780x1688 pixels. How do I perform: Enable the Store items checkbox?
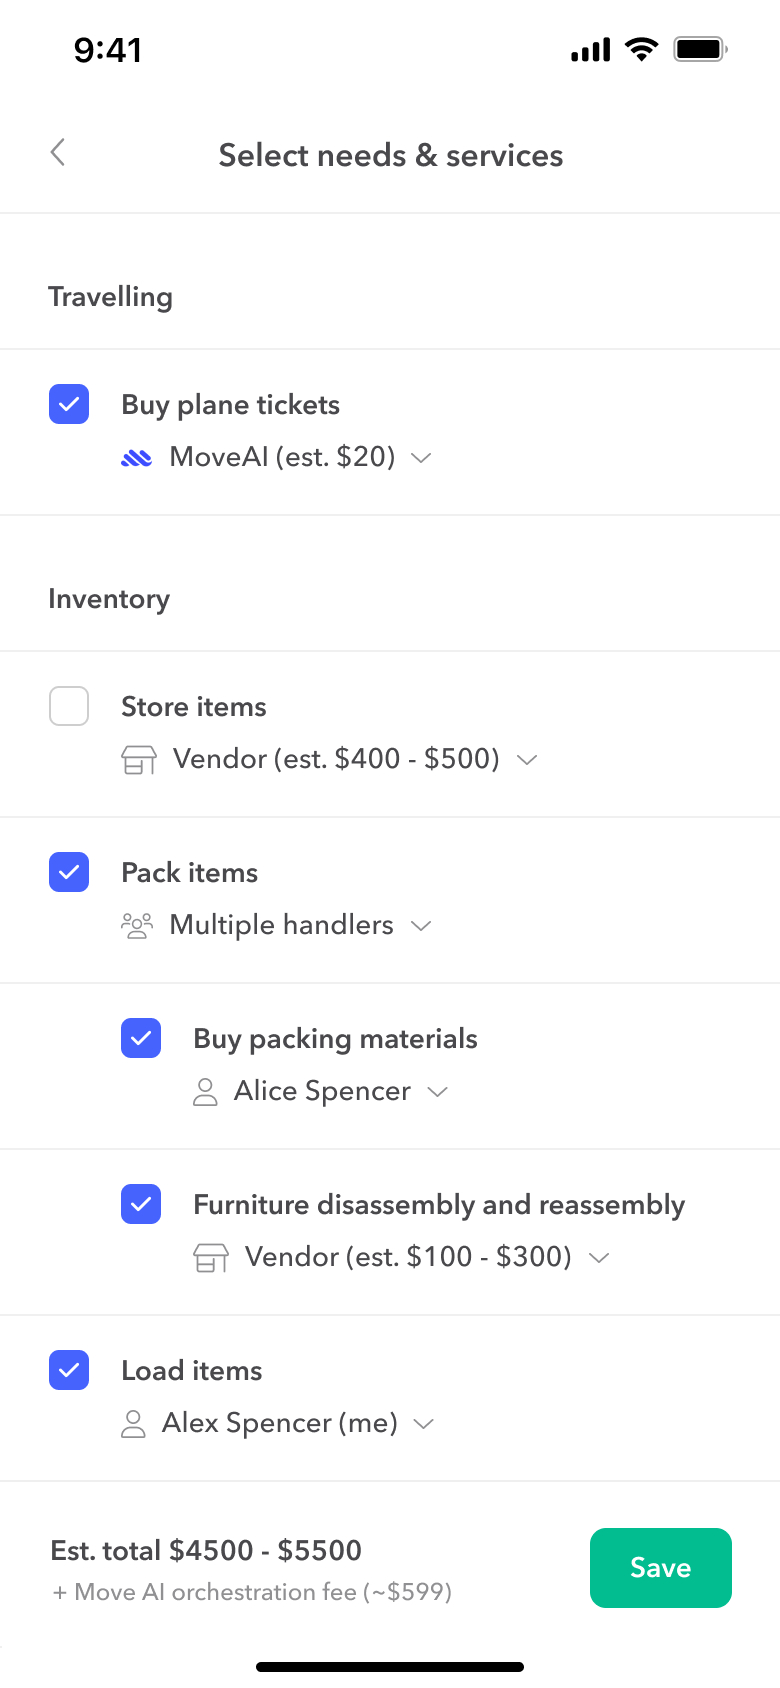click(69, 706)
